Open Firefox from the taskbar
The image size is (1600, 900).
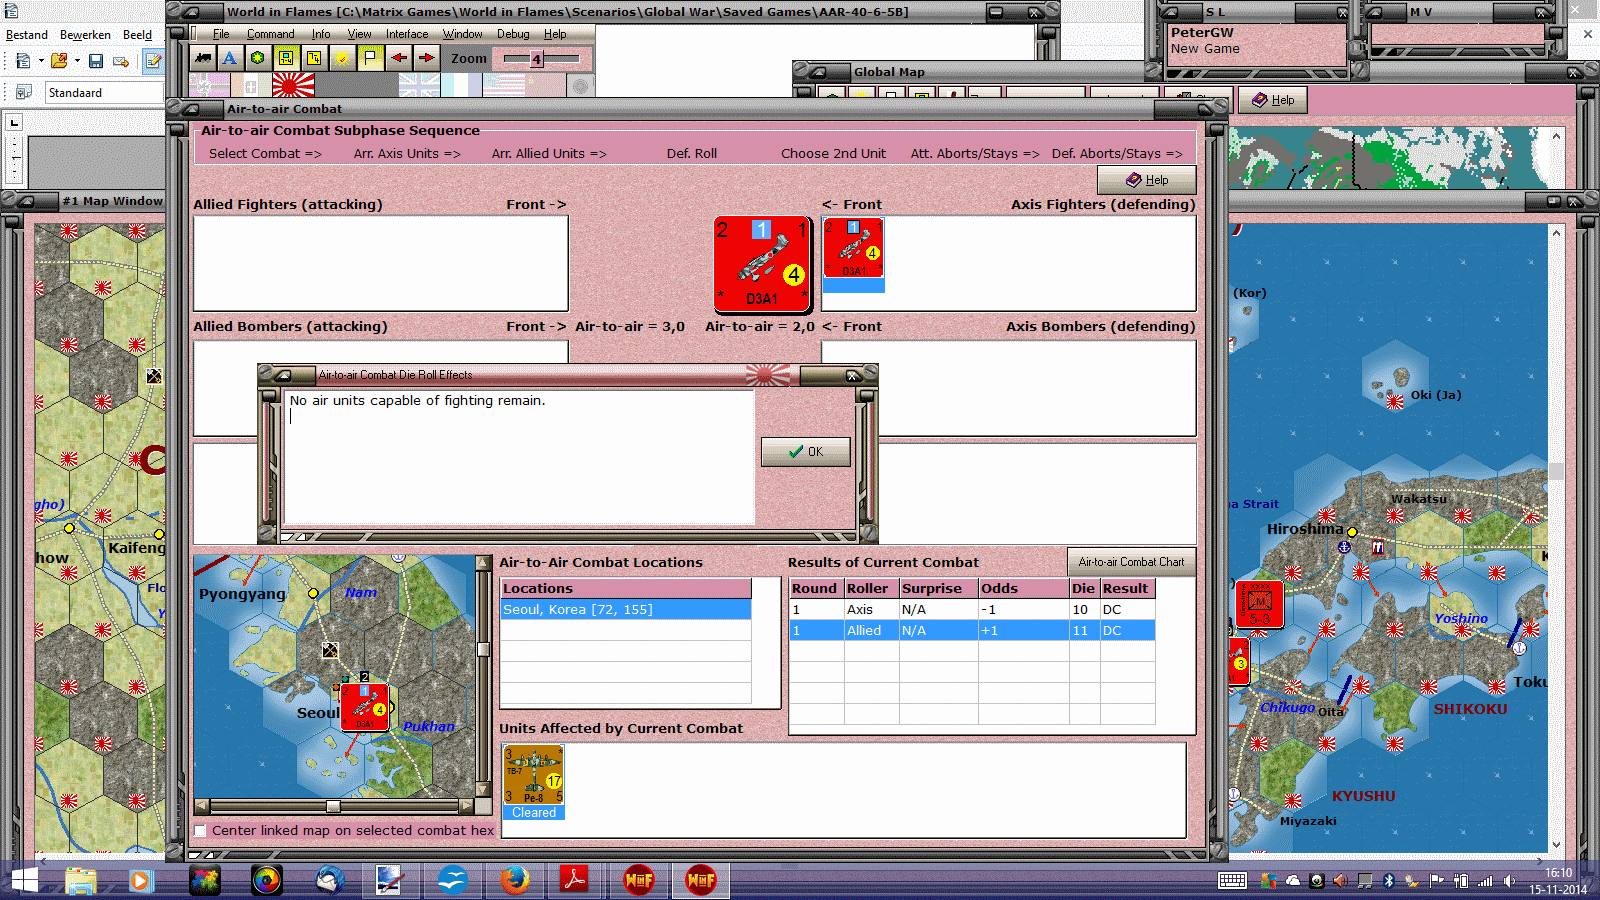click(x=515, y=880)
